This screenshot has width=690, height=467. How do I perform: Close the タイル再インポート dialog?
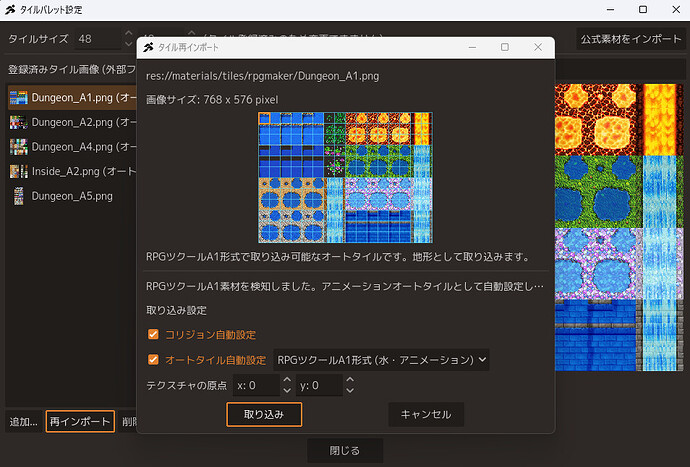click(538, 47)
